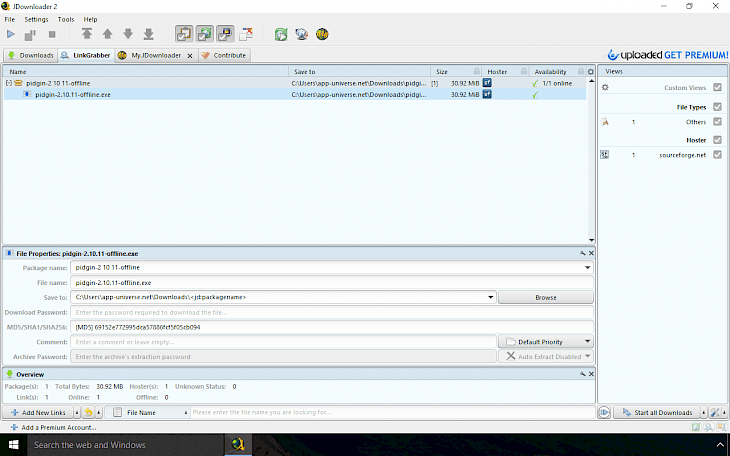Screen dimensions: 730x456
Task: Select the pidgin-2.10.11-offline.exe file row
Action: tap(295, 95)
